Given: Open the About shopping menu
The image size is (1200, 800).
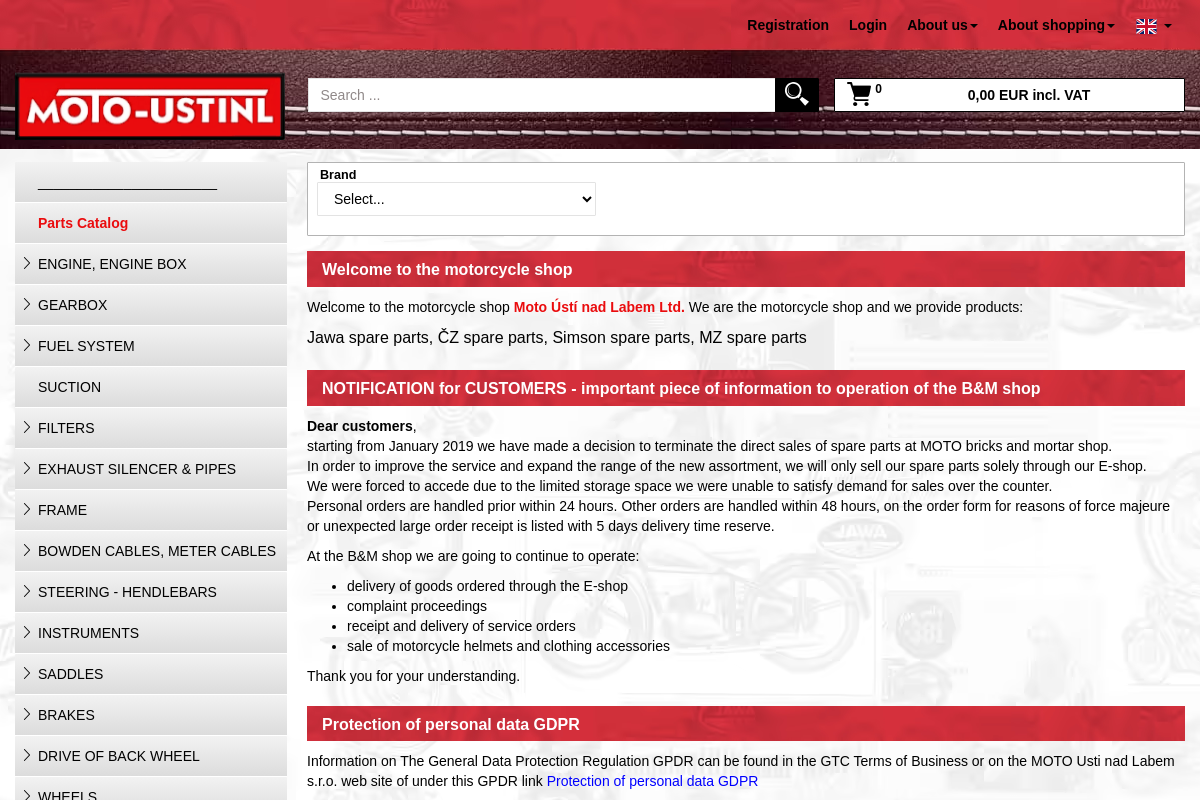Looking at the screenshot, I should pos(1056,25).
